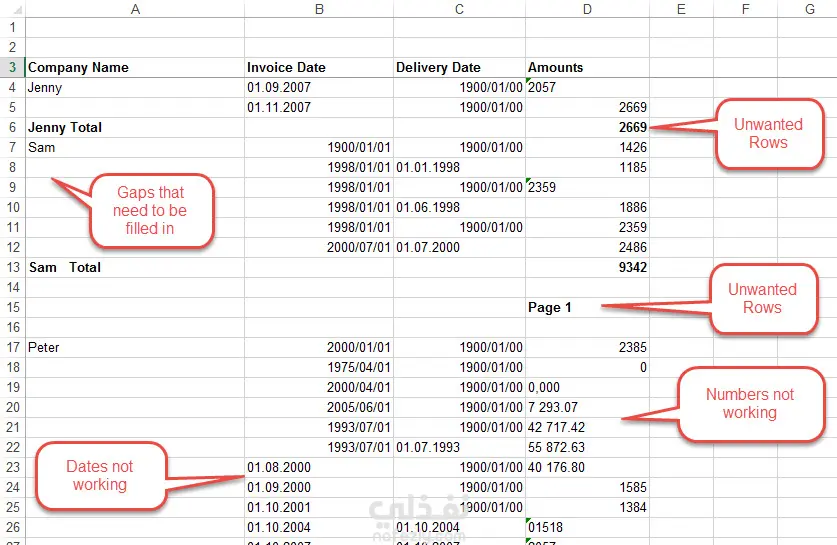Screen dimensions: 837x545
Task: Select the 'Dates not working' callout
Action: coord(101,476)
